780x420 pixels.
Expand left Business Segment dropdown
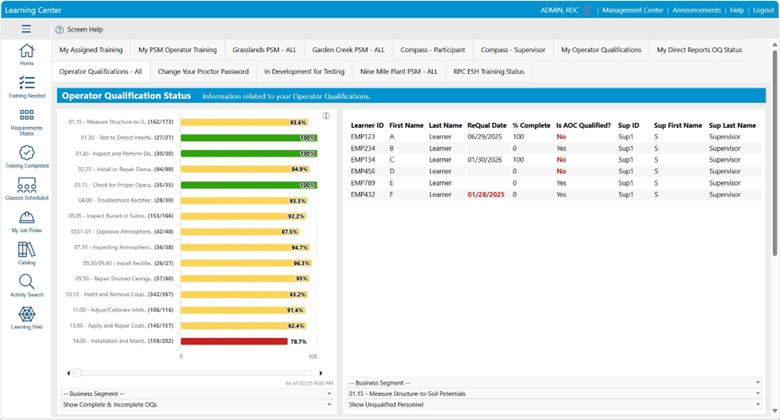tap(196, 393)
